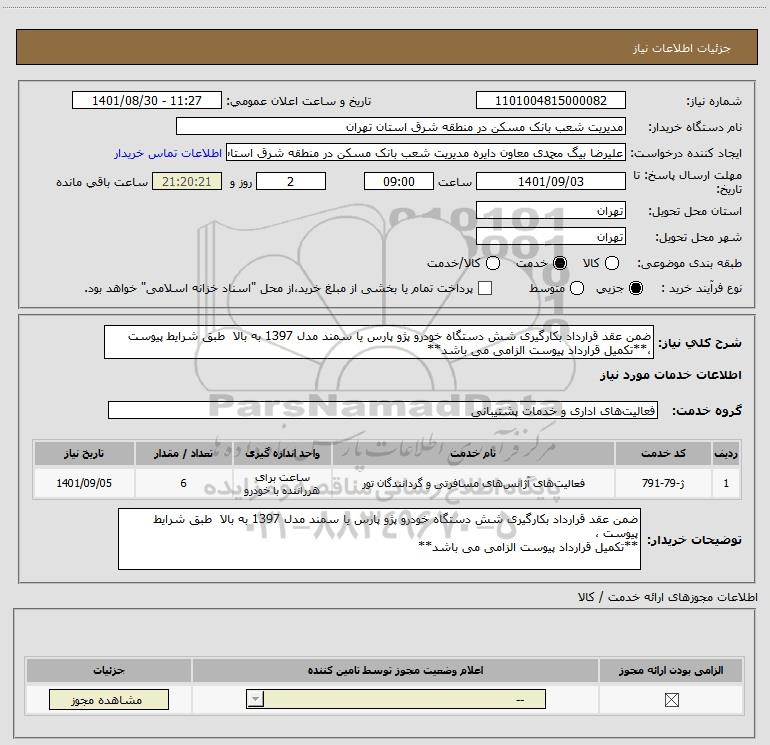Viewport: 770px width, 745px height.
Task: Click the اطلاعات مجوزهای ارائه خدمت / کالا heading
Action: [668, 597]
